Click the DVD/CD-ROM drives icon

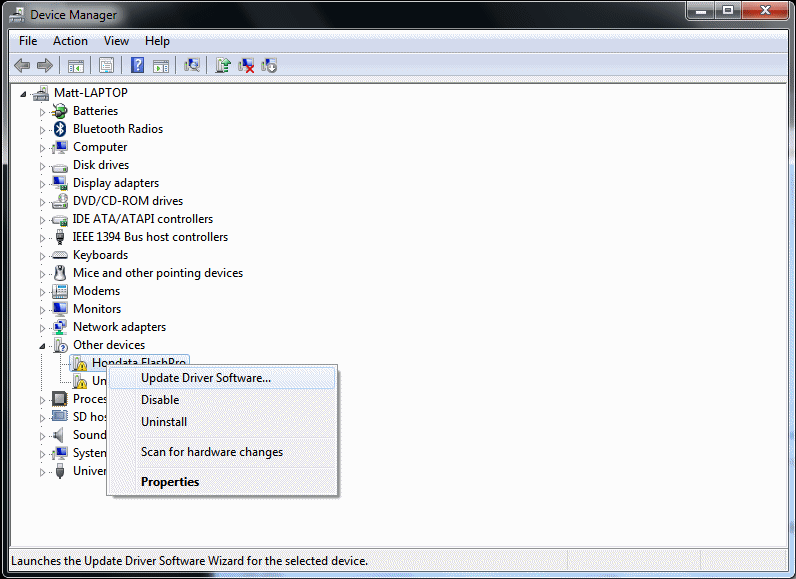tap(60, 201)
